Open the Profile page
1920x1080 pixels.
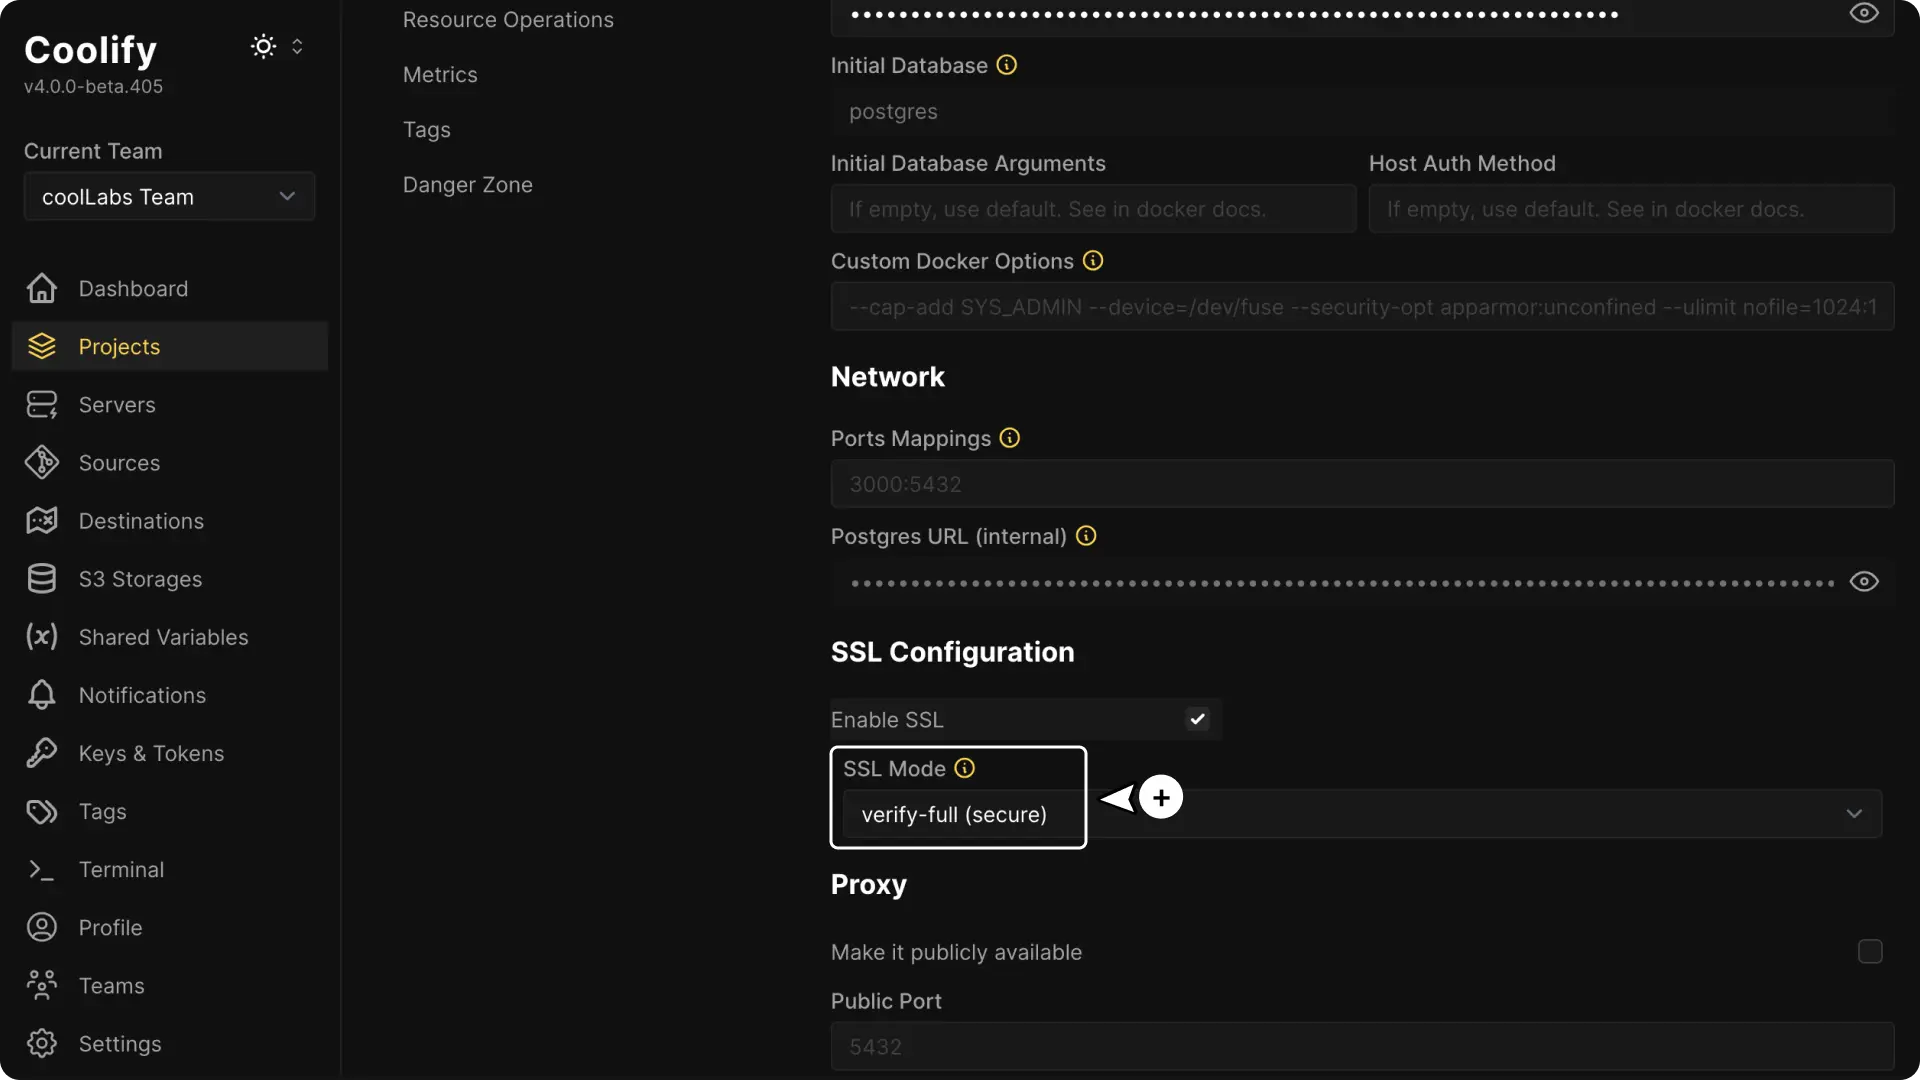pyautogui.click(x=111, y=927)
